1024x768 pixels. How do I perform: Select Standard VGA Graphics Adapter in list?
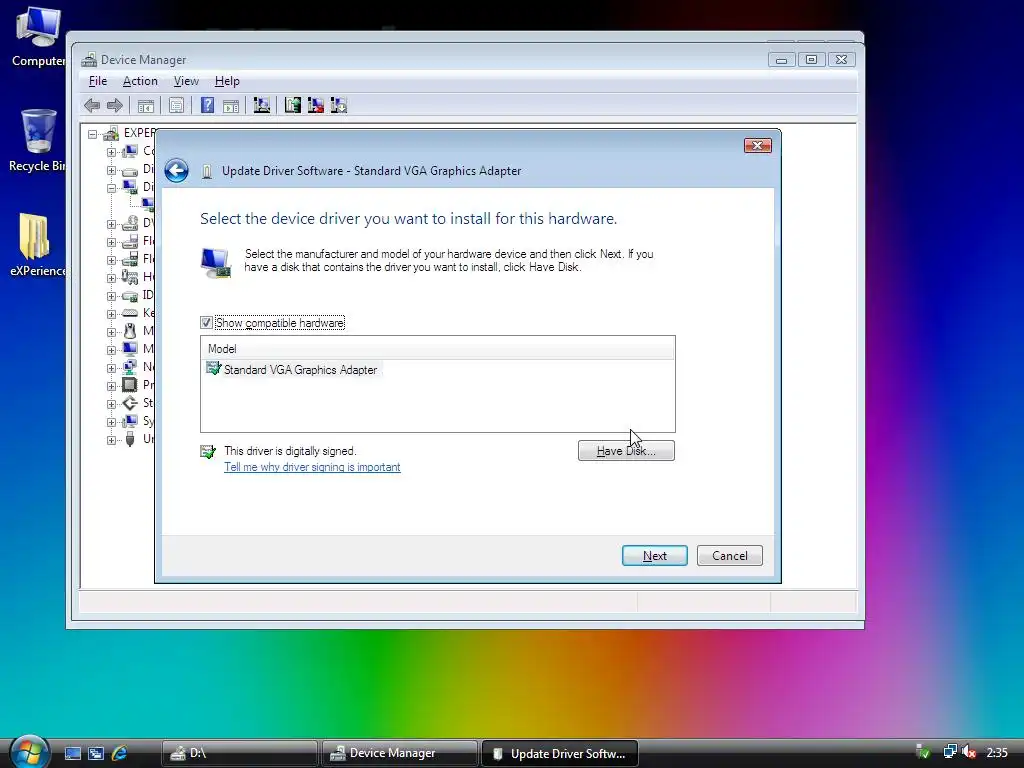pyautogui.click(x=300, y=370)
